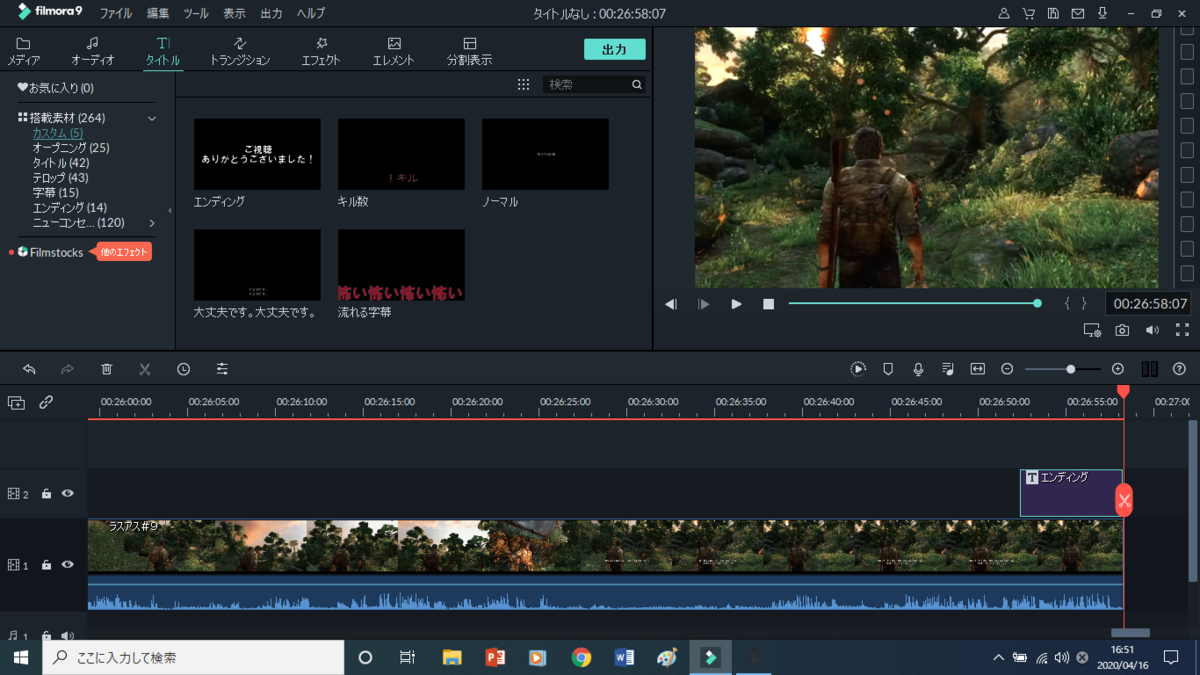Open the edit adjustments sliders icon
This screenshot has width=1200, height=675.
(222, 369)
